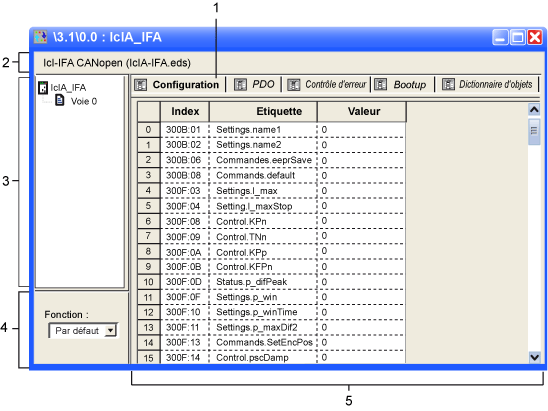Click the Dictionnaire d'objets tab icon
This screenshot has height=411, width=548.
[x=448, y=85]
